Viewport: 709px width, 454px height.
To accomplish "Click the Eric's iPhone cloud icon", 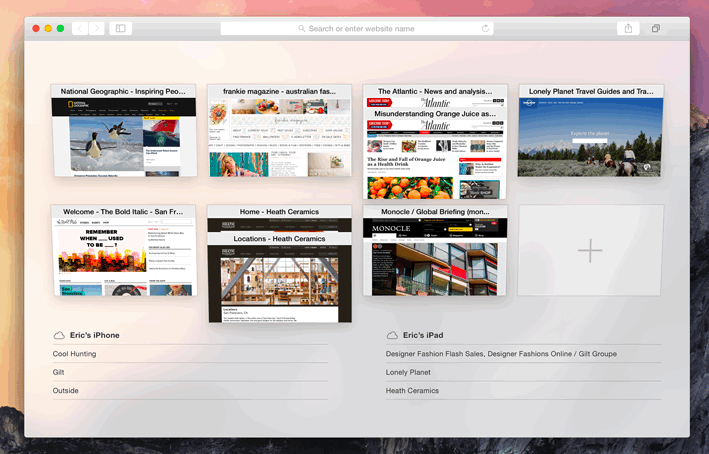I will 59,335.
